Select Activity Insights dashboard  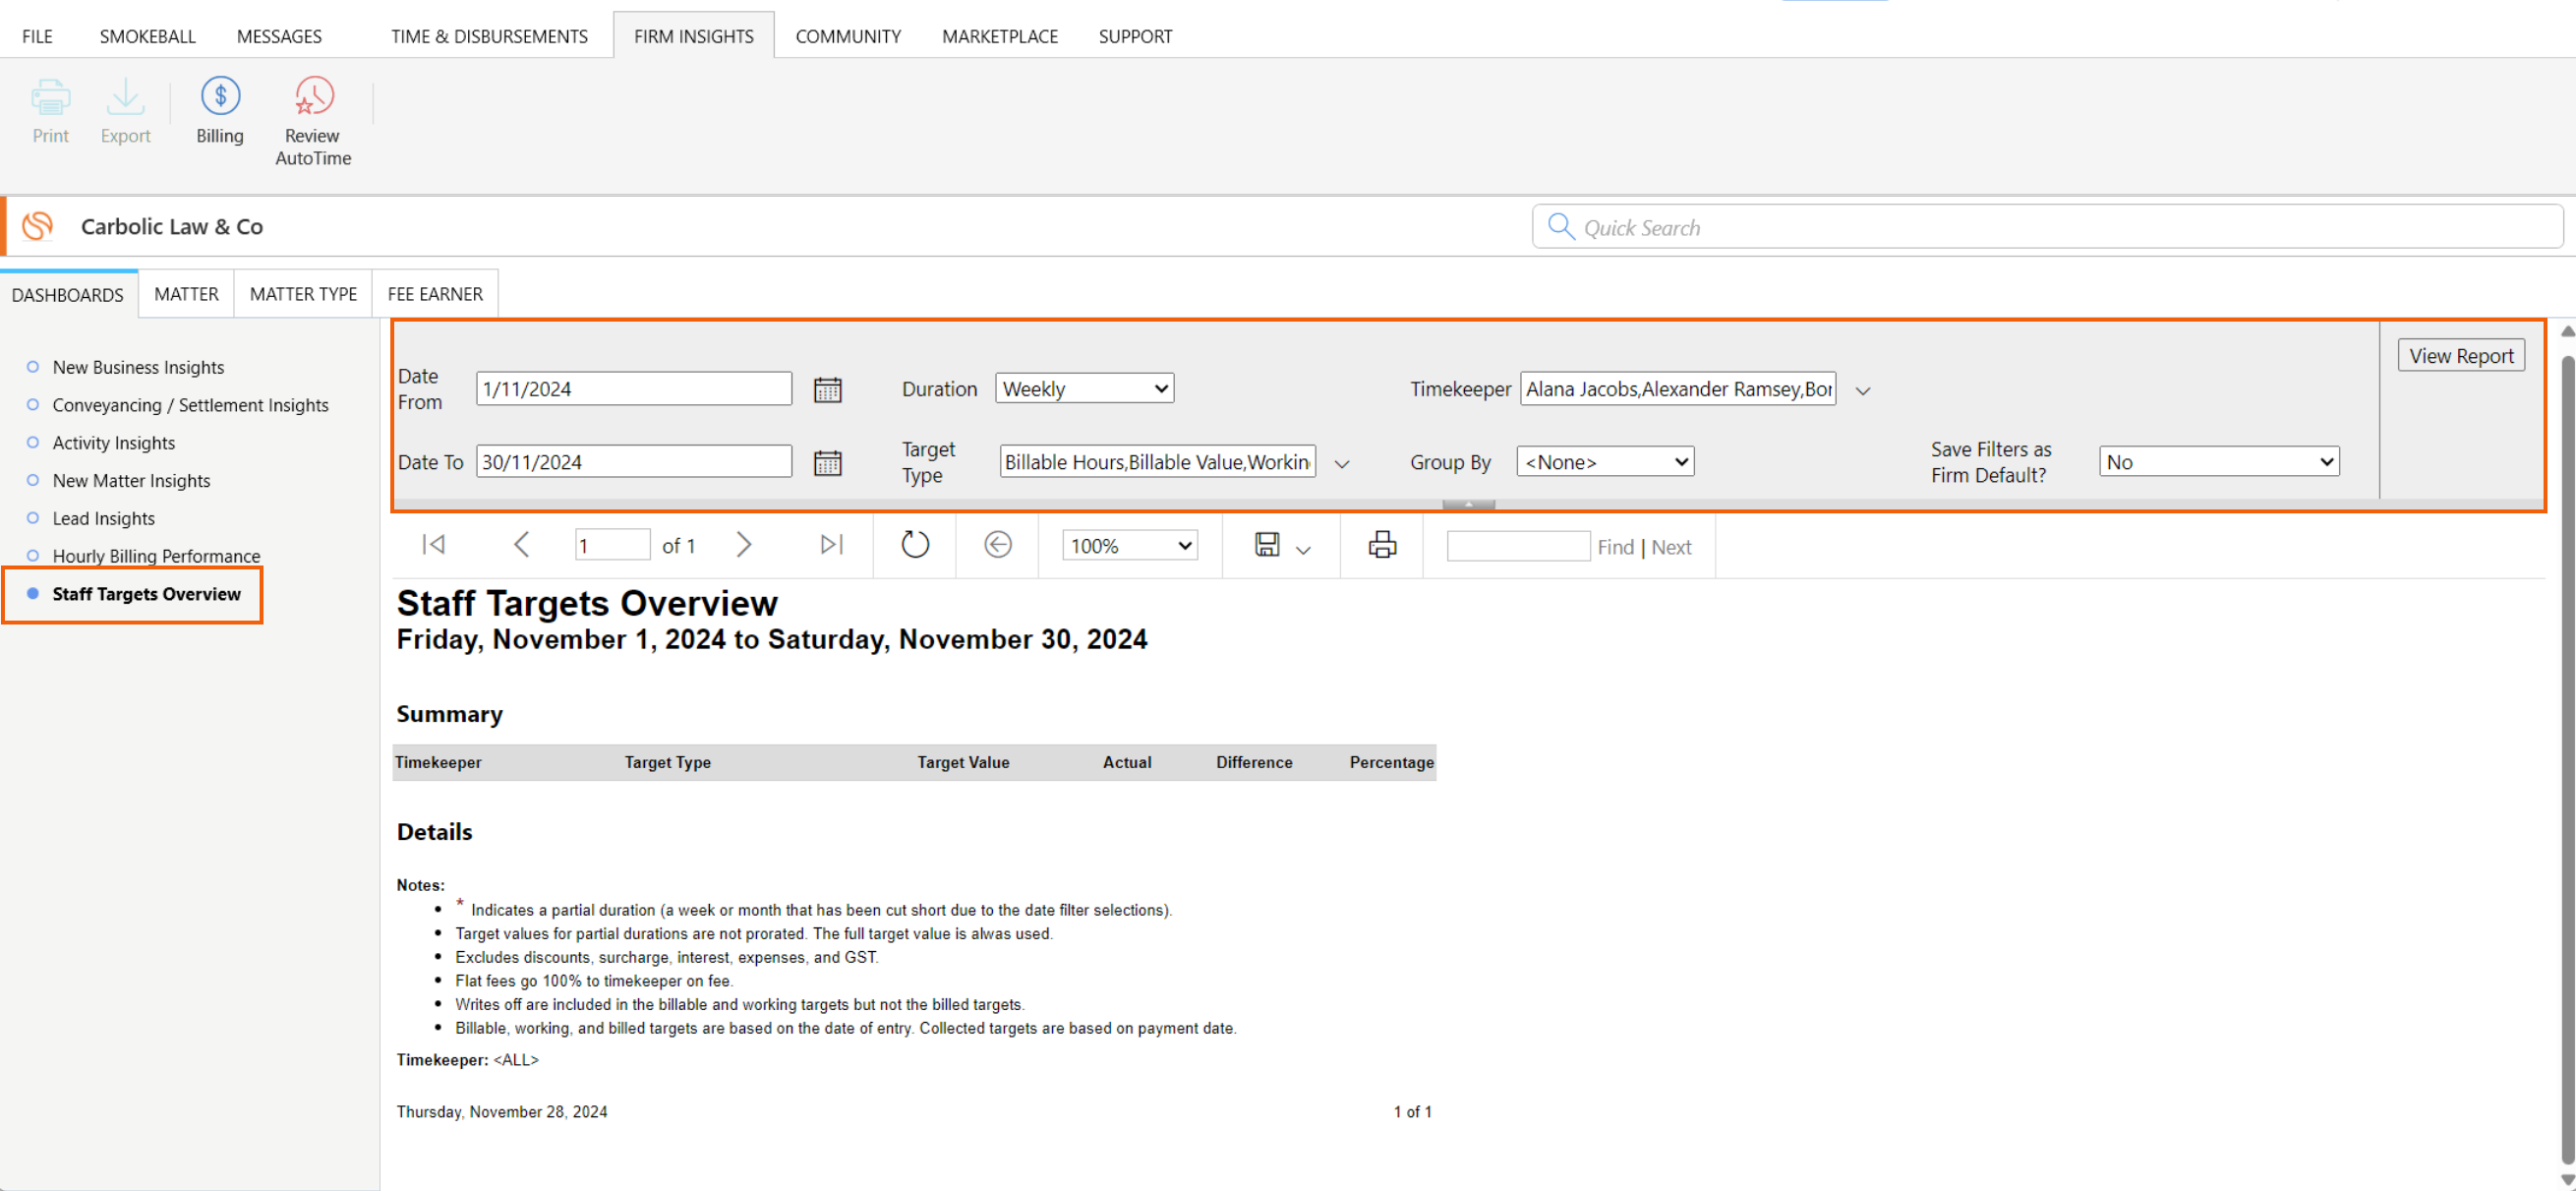tap(113, 443)
